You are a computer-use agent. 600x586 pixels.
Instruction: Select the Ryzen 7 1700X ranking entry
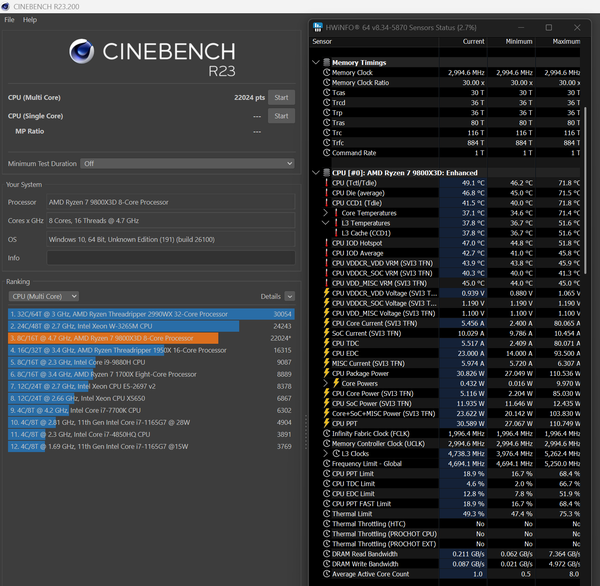[x=151, y=374]
